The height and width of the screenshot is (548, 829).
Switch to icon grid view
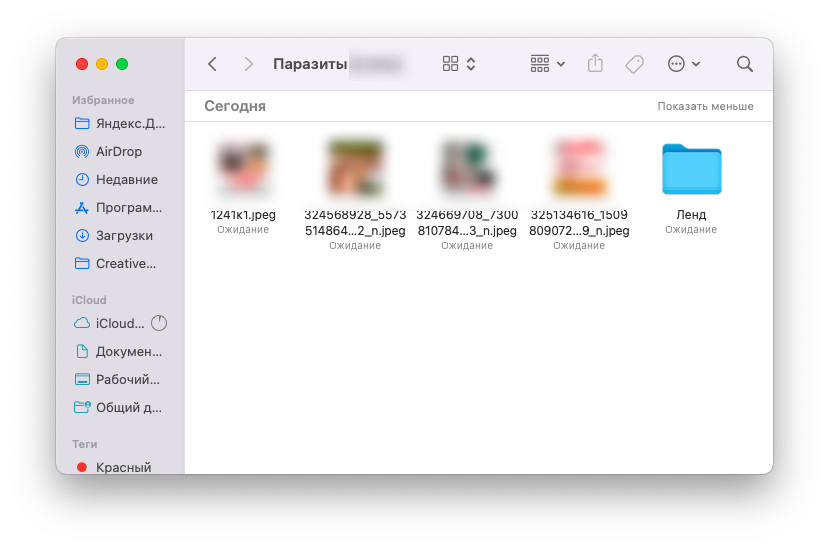click(450, 64)
